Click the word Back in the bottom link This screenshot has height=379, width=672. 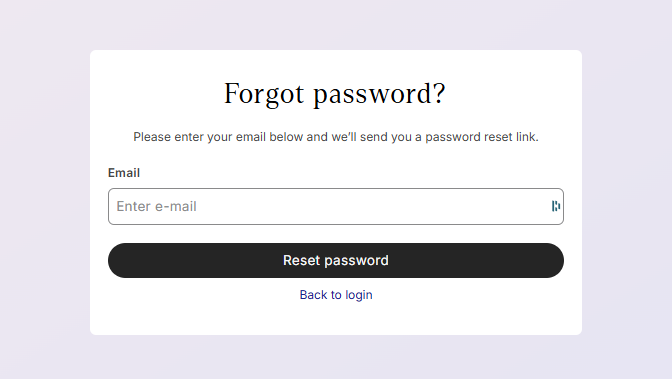pyautogui.click(x=313, y=295)
